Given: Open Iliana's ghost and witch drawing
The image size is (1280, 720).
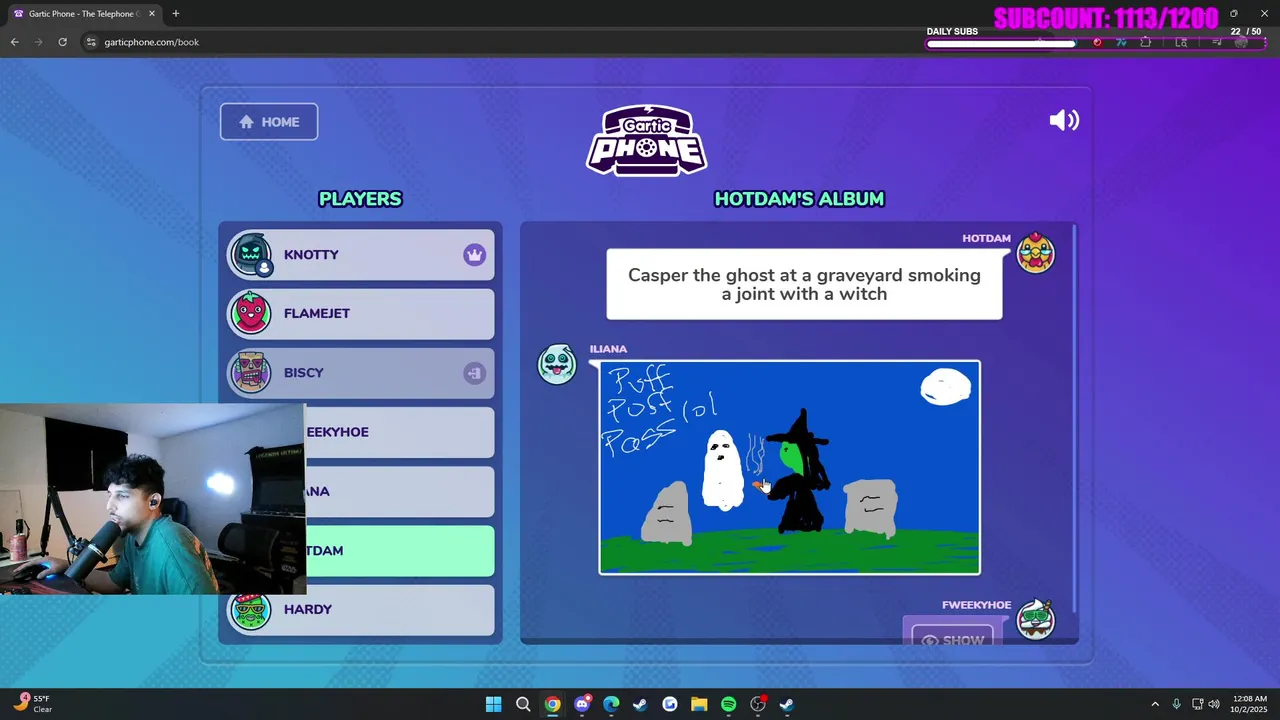Looking at the screenshot, I should click(789, 468).
